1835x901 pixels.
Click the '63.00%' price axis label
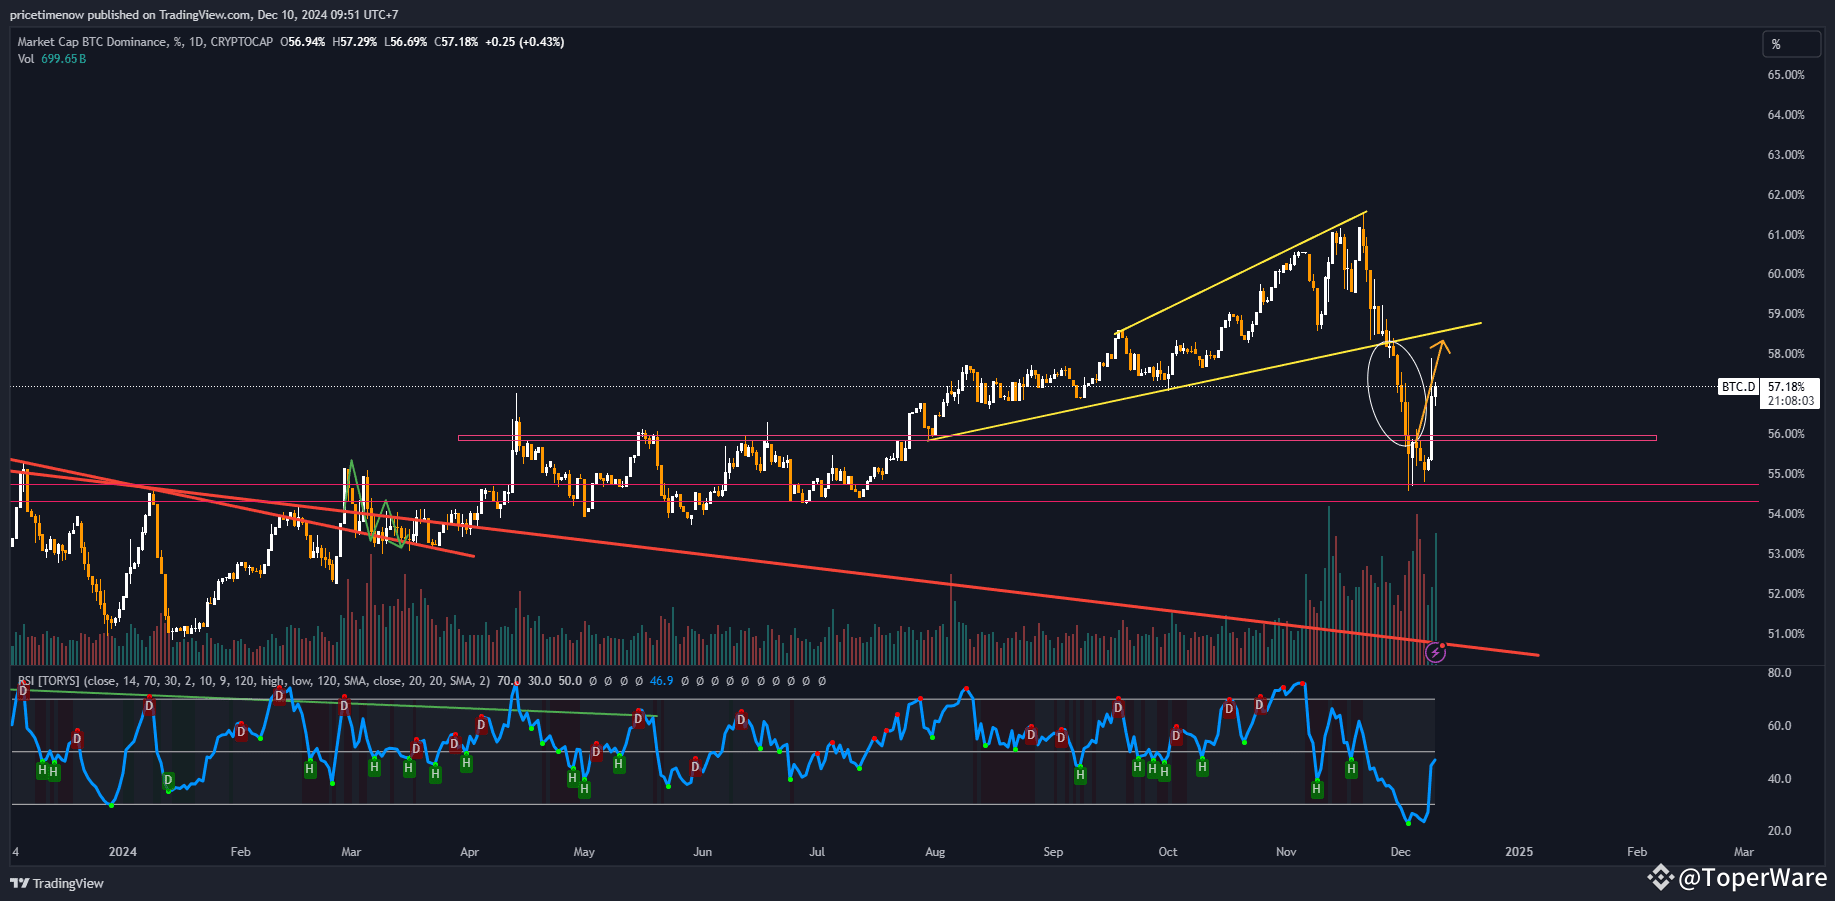[x=1786, y=155]
